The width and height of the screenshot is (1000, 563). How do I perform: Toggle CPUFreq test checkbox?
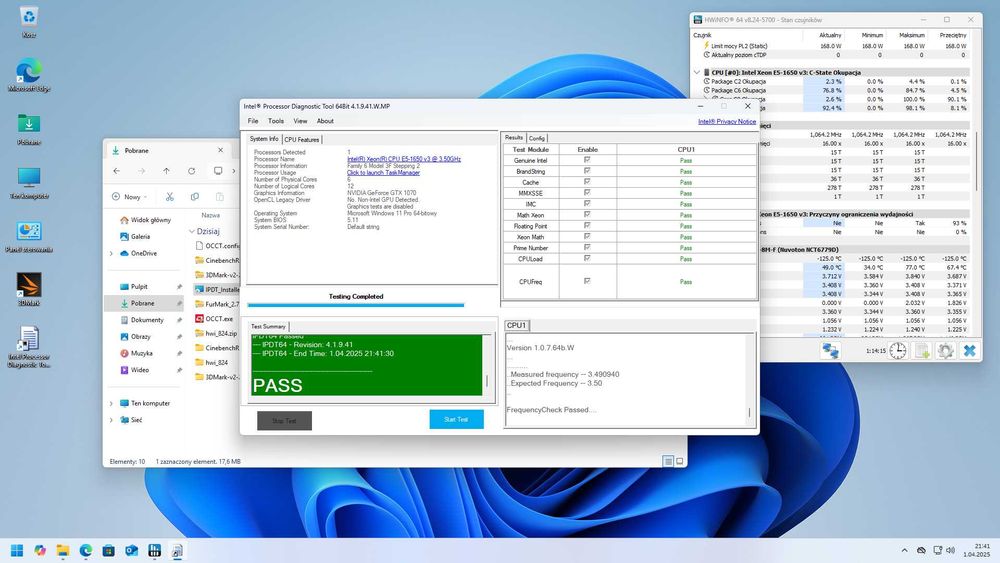[587, 281]
